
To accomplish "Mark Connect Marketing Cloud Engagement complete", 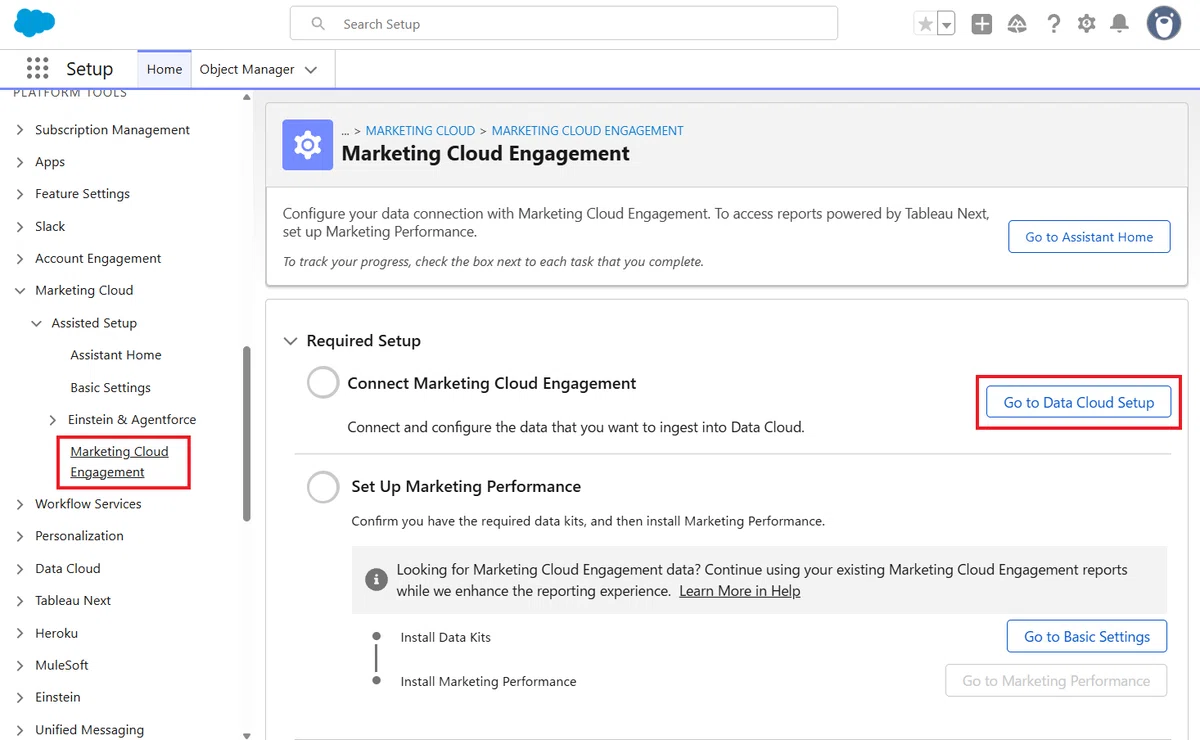I will pyautogui.click(x=323, y=382).
